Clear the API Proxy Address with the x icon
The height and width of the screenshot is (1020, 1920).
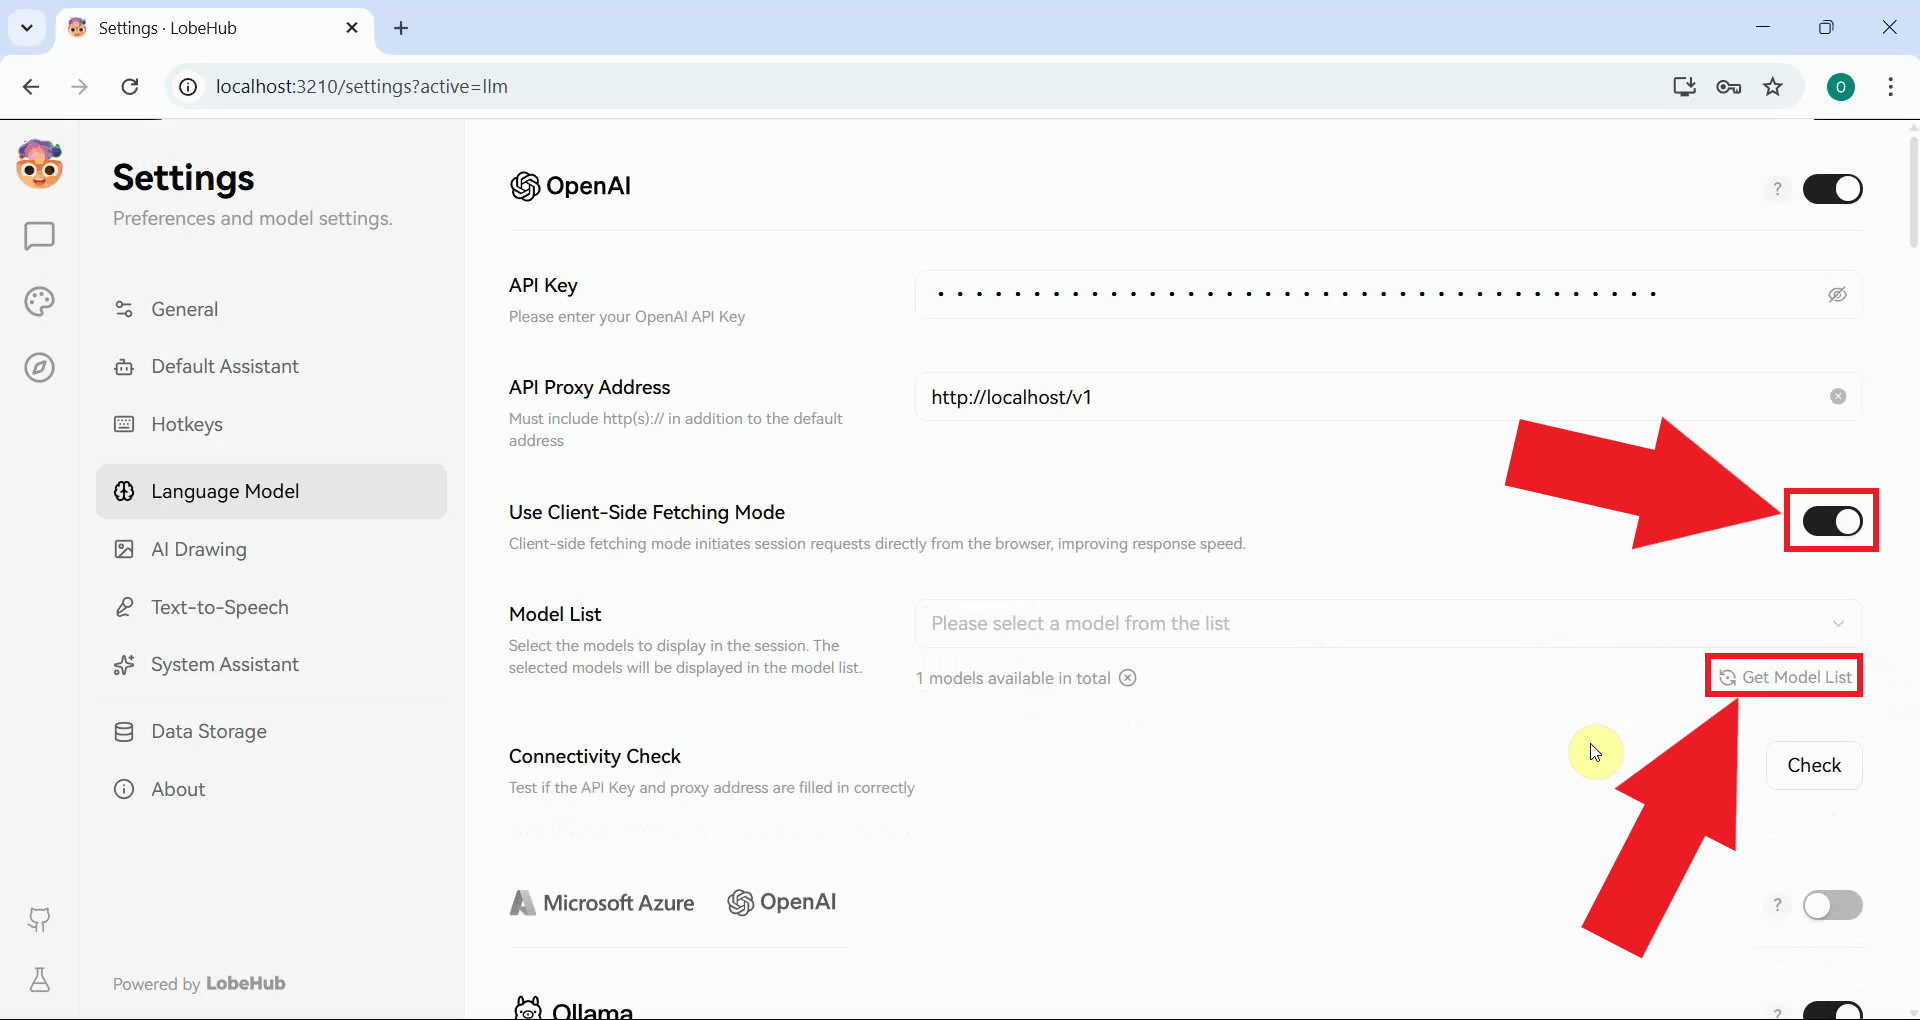(1838, 396)
